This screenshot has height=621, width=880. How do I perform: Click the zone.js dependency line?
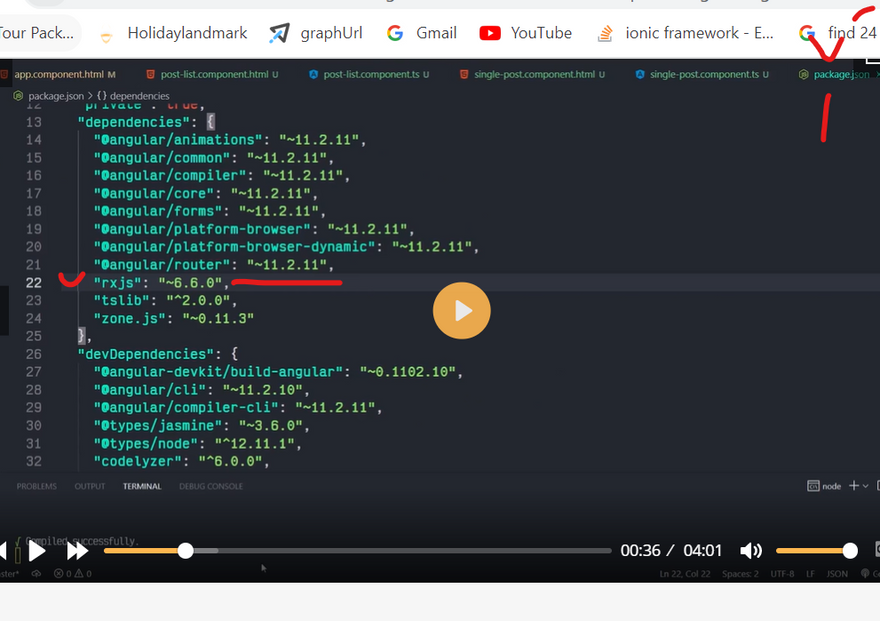coord(173,319)
